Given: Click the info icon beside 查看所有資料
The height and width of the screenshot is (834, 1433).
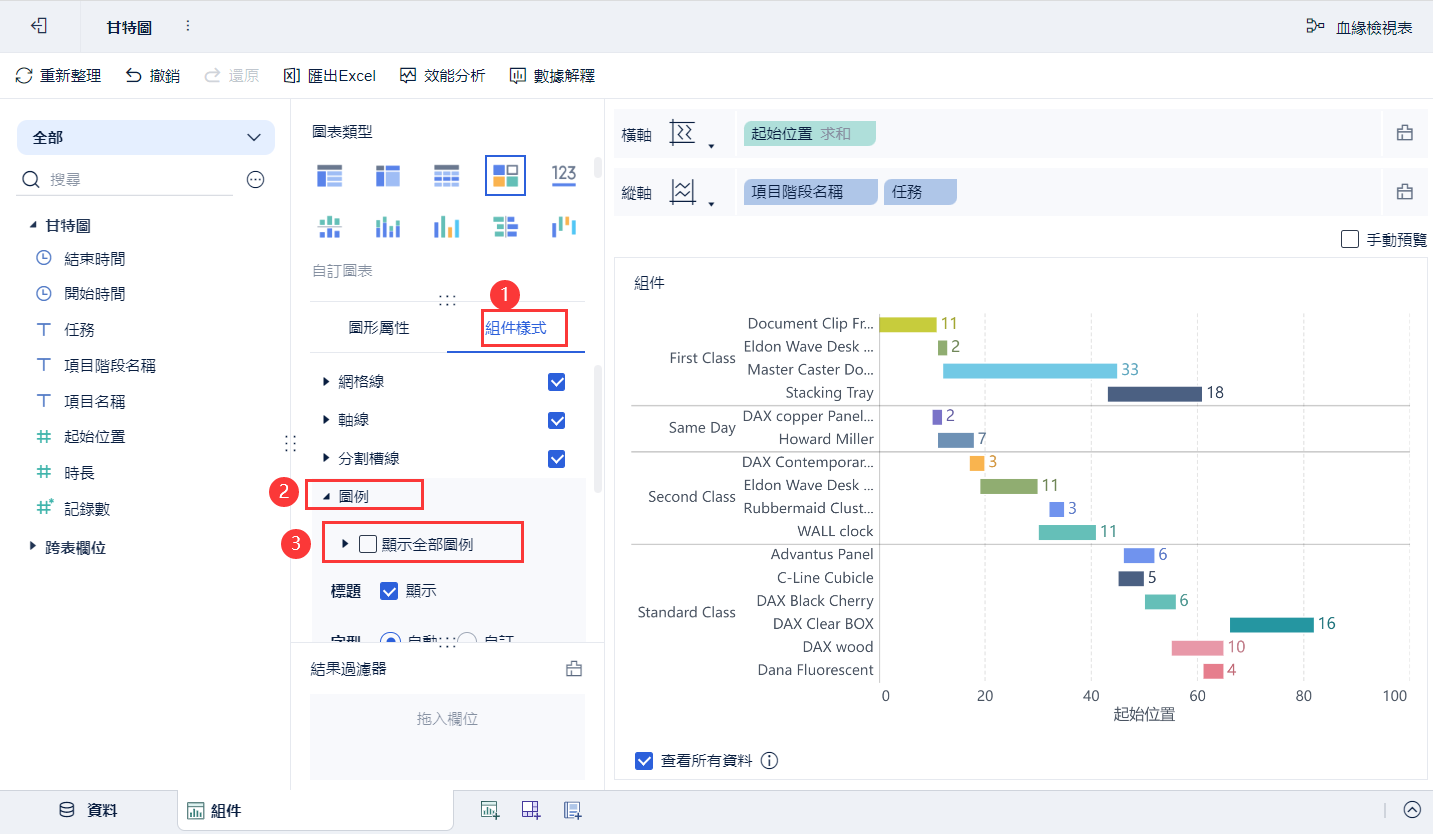Looking at the screenshot, I should 769,761.
